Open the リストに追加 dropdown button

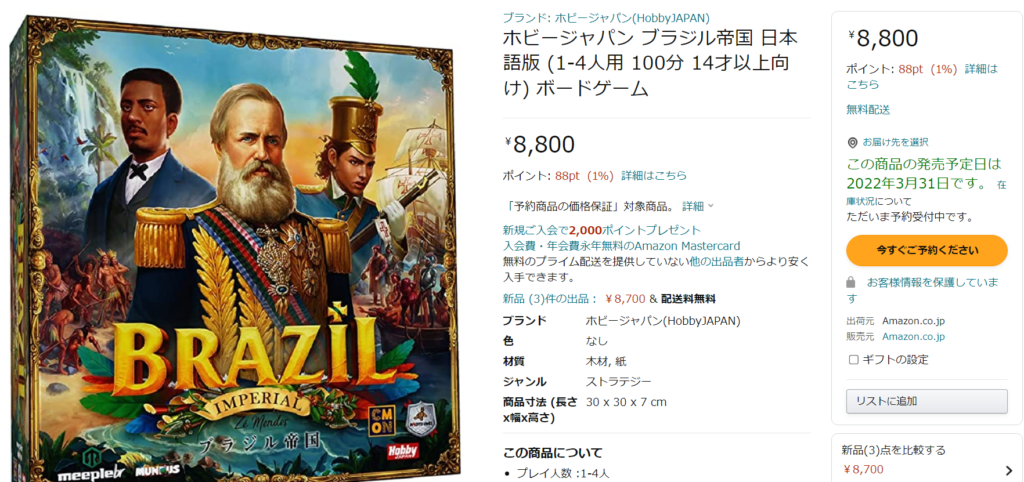[x=927, y=402]
